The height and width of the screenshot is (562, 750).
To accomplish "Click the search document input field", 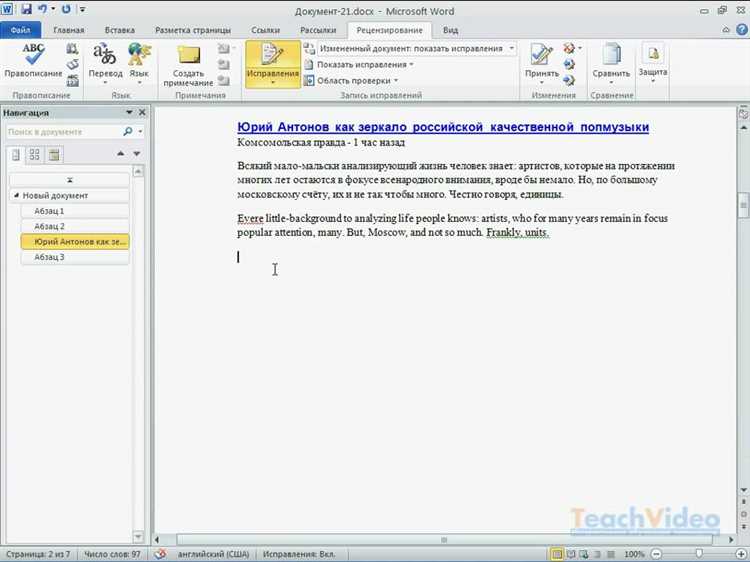I will pos(65,132).
